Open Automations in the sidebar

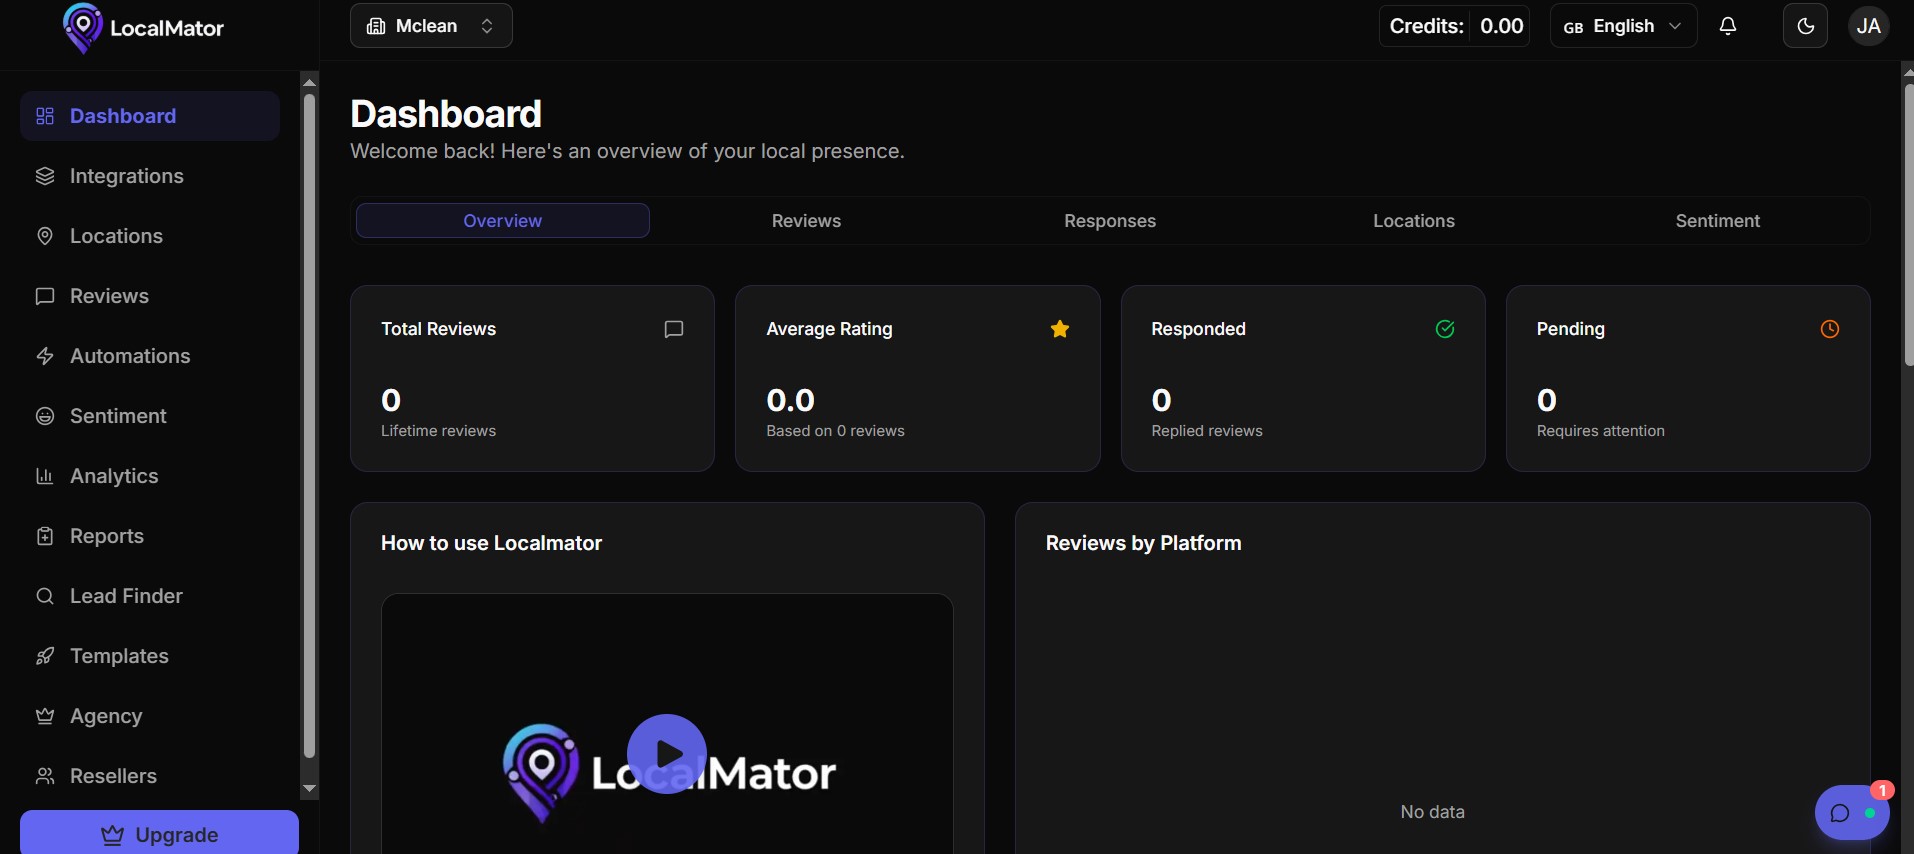(x=150, y=356)
